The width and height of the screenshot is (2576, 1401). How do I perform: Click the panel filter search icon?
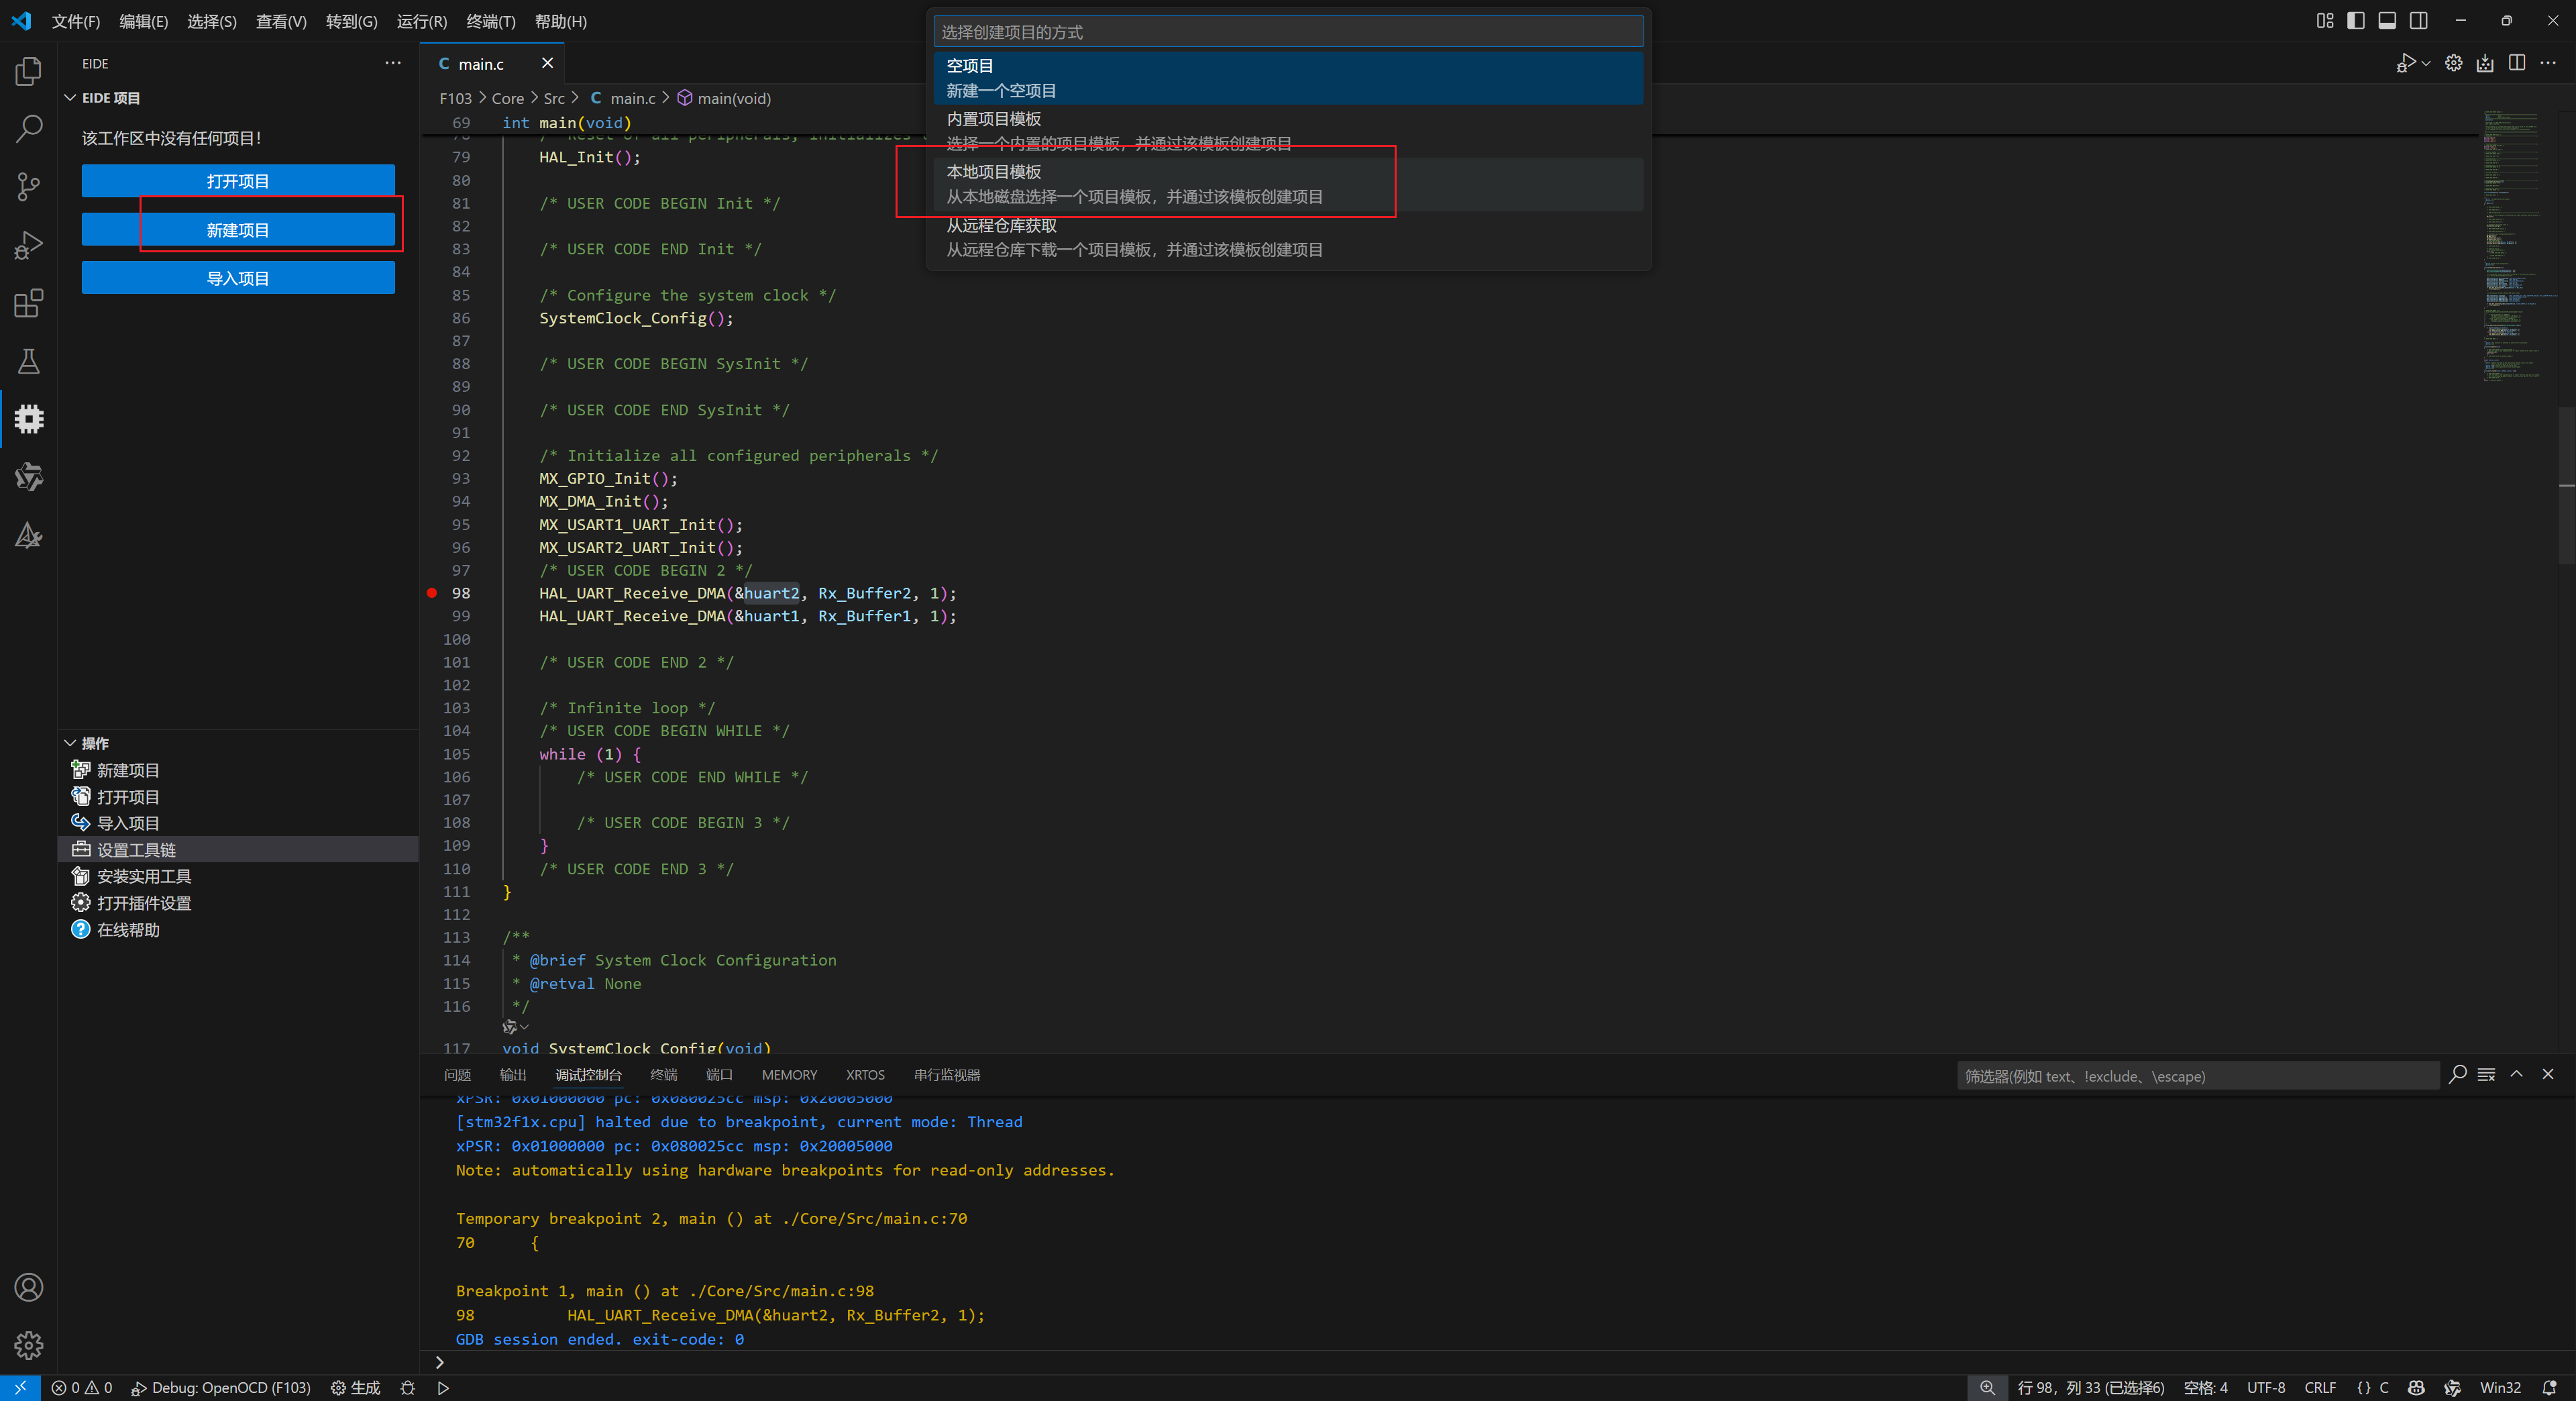click(x=2457, y=1074)
